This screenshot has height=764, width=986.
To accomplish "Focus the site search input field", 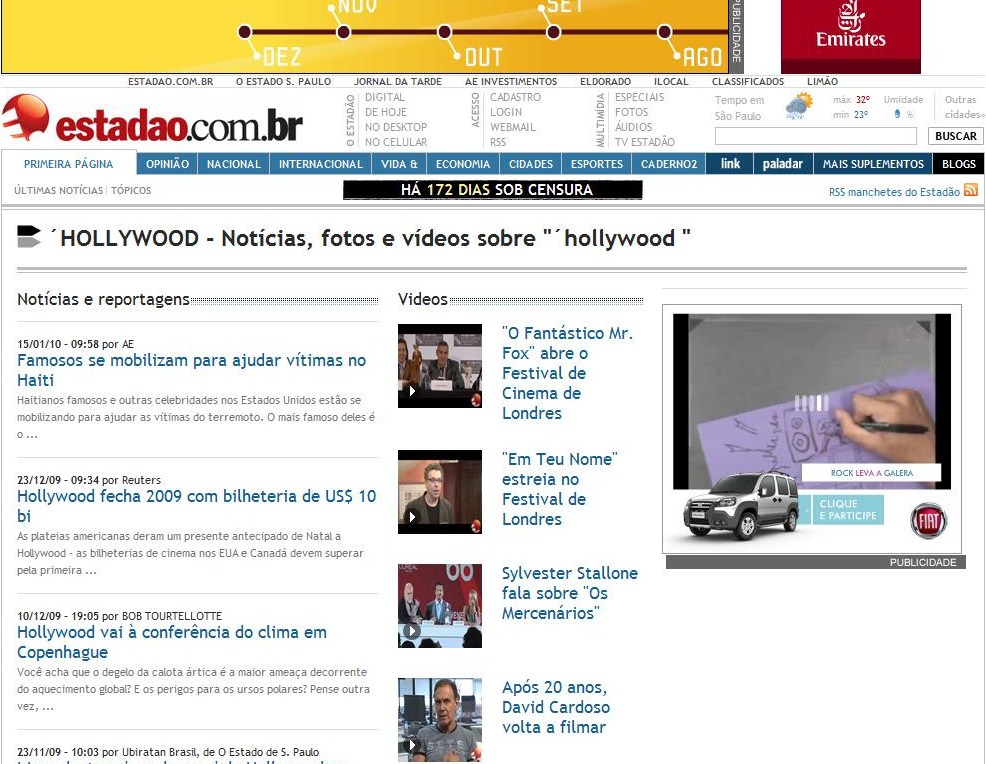I will 816,136.
